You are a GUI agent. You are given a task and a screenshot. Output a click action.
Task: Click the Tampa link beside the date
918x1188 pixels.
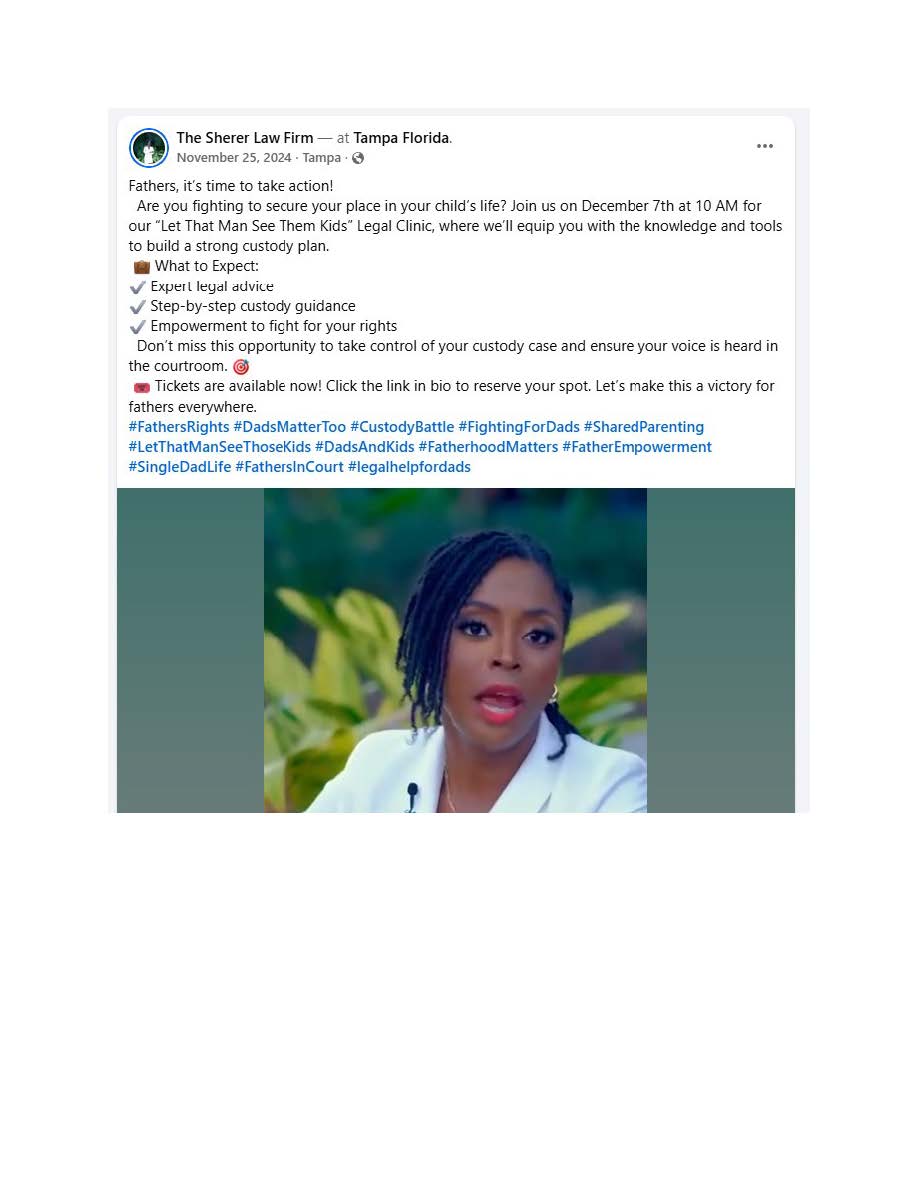point(321,158)
